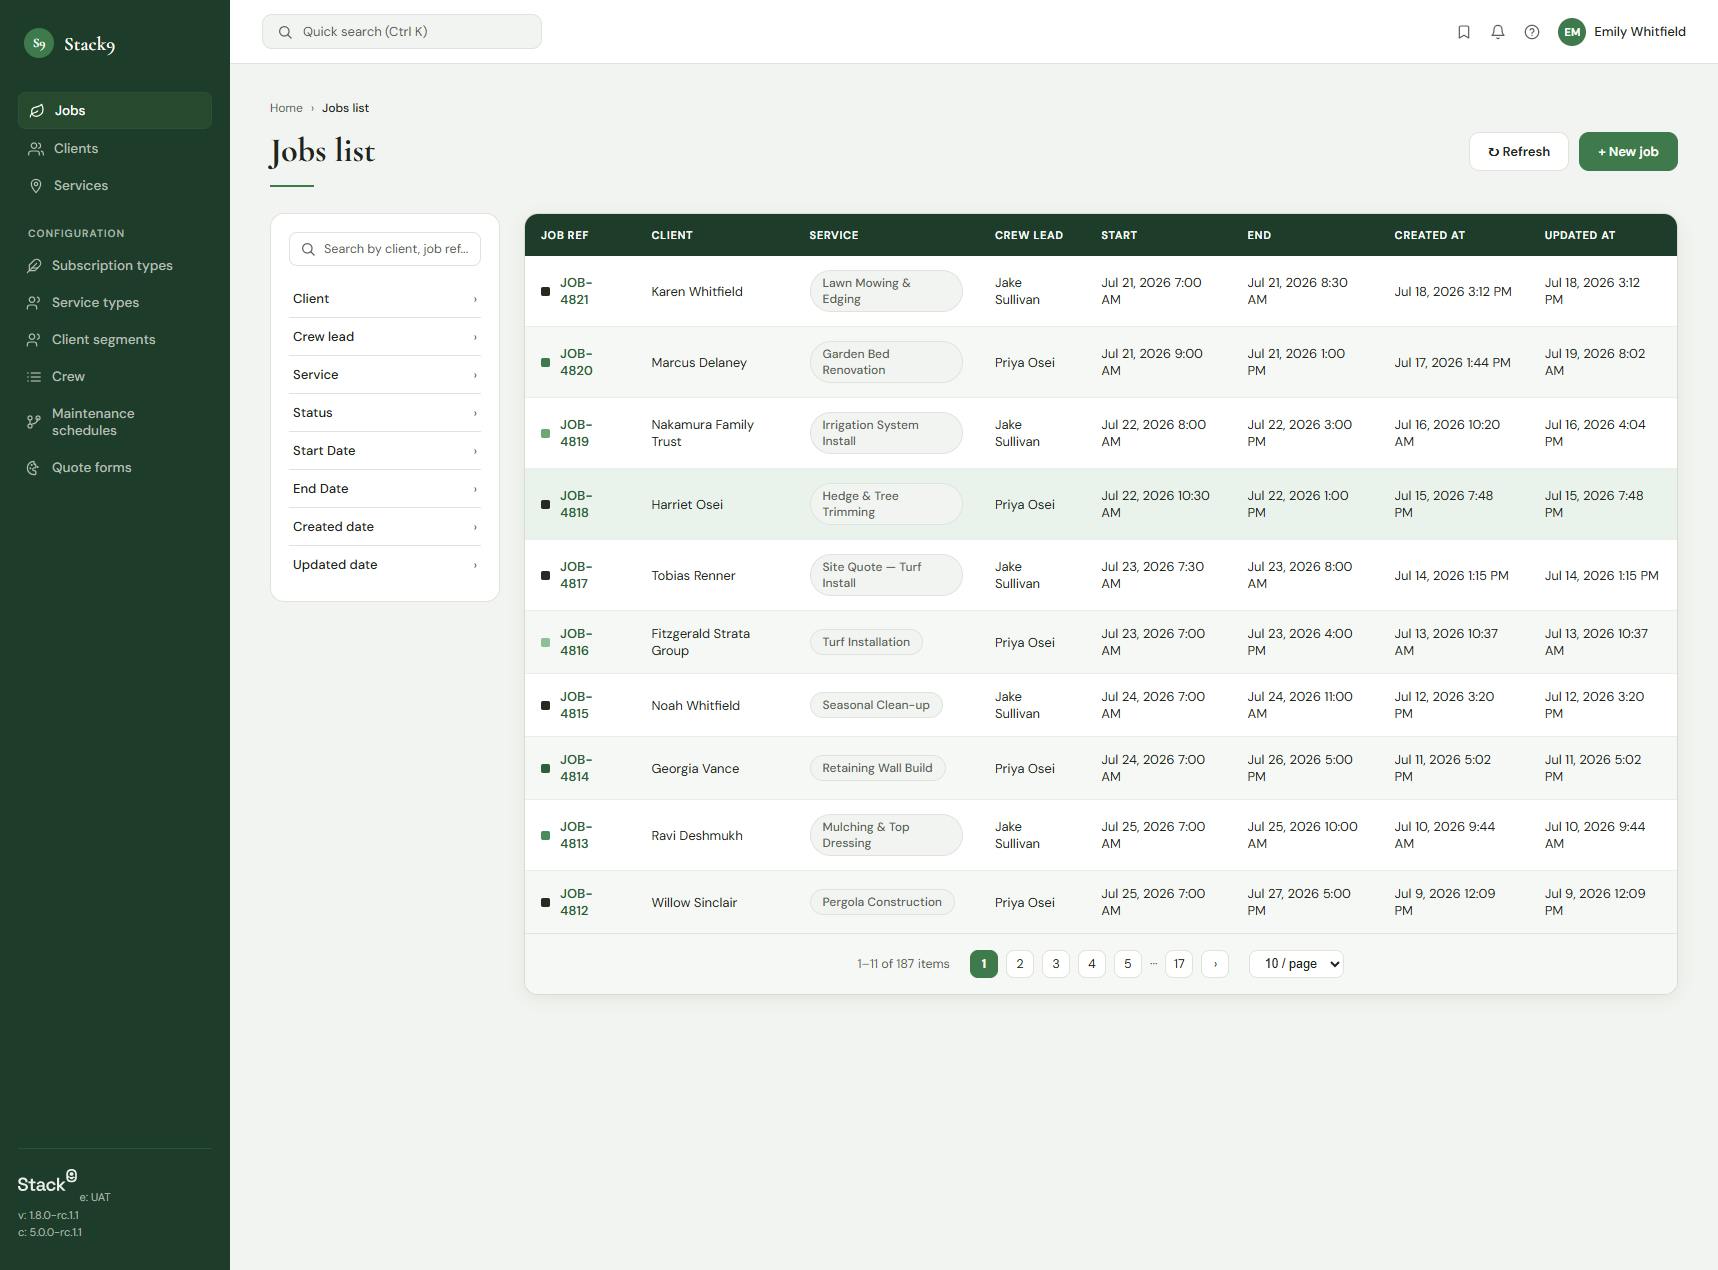The width and height of the screenshot is (1718, 1270).
Task: Click the Quote forms icon
Action: (34, 468)
